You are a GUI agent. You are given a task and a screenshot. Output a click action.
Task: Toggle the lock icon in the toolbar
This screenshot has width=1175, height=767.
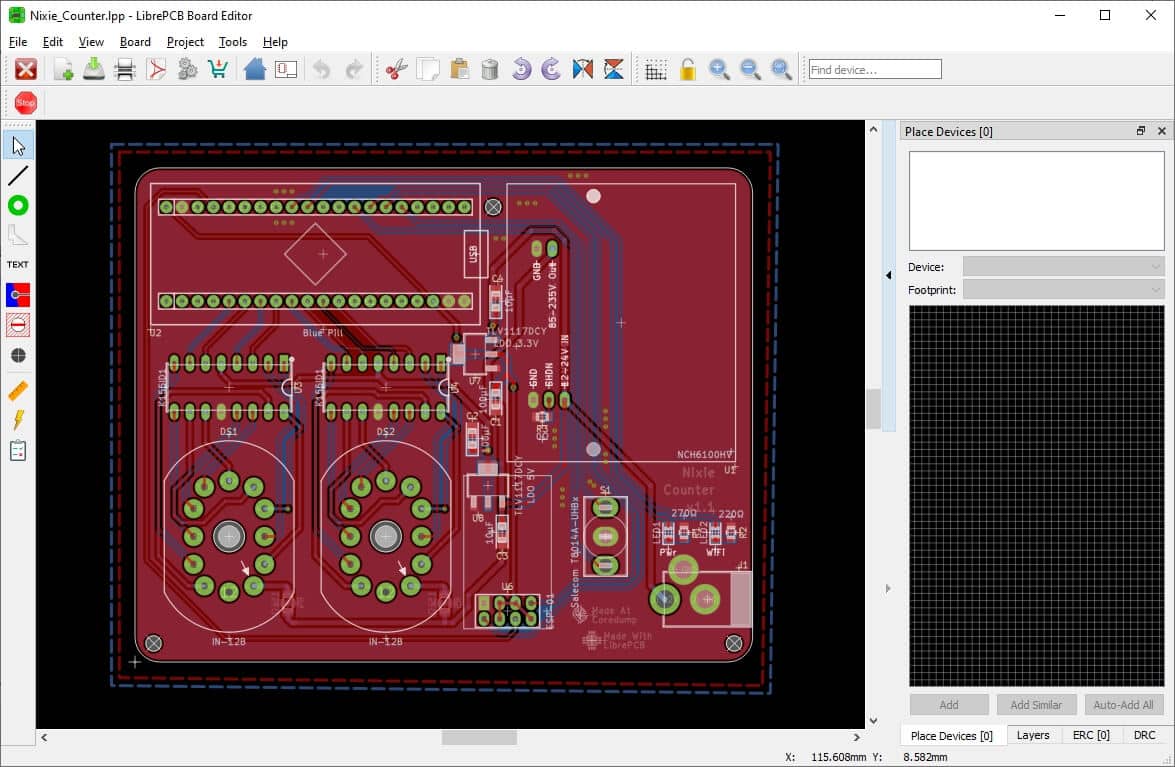(x=687, y=69)
